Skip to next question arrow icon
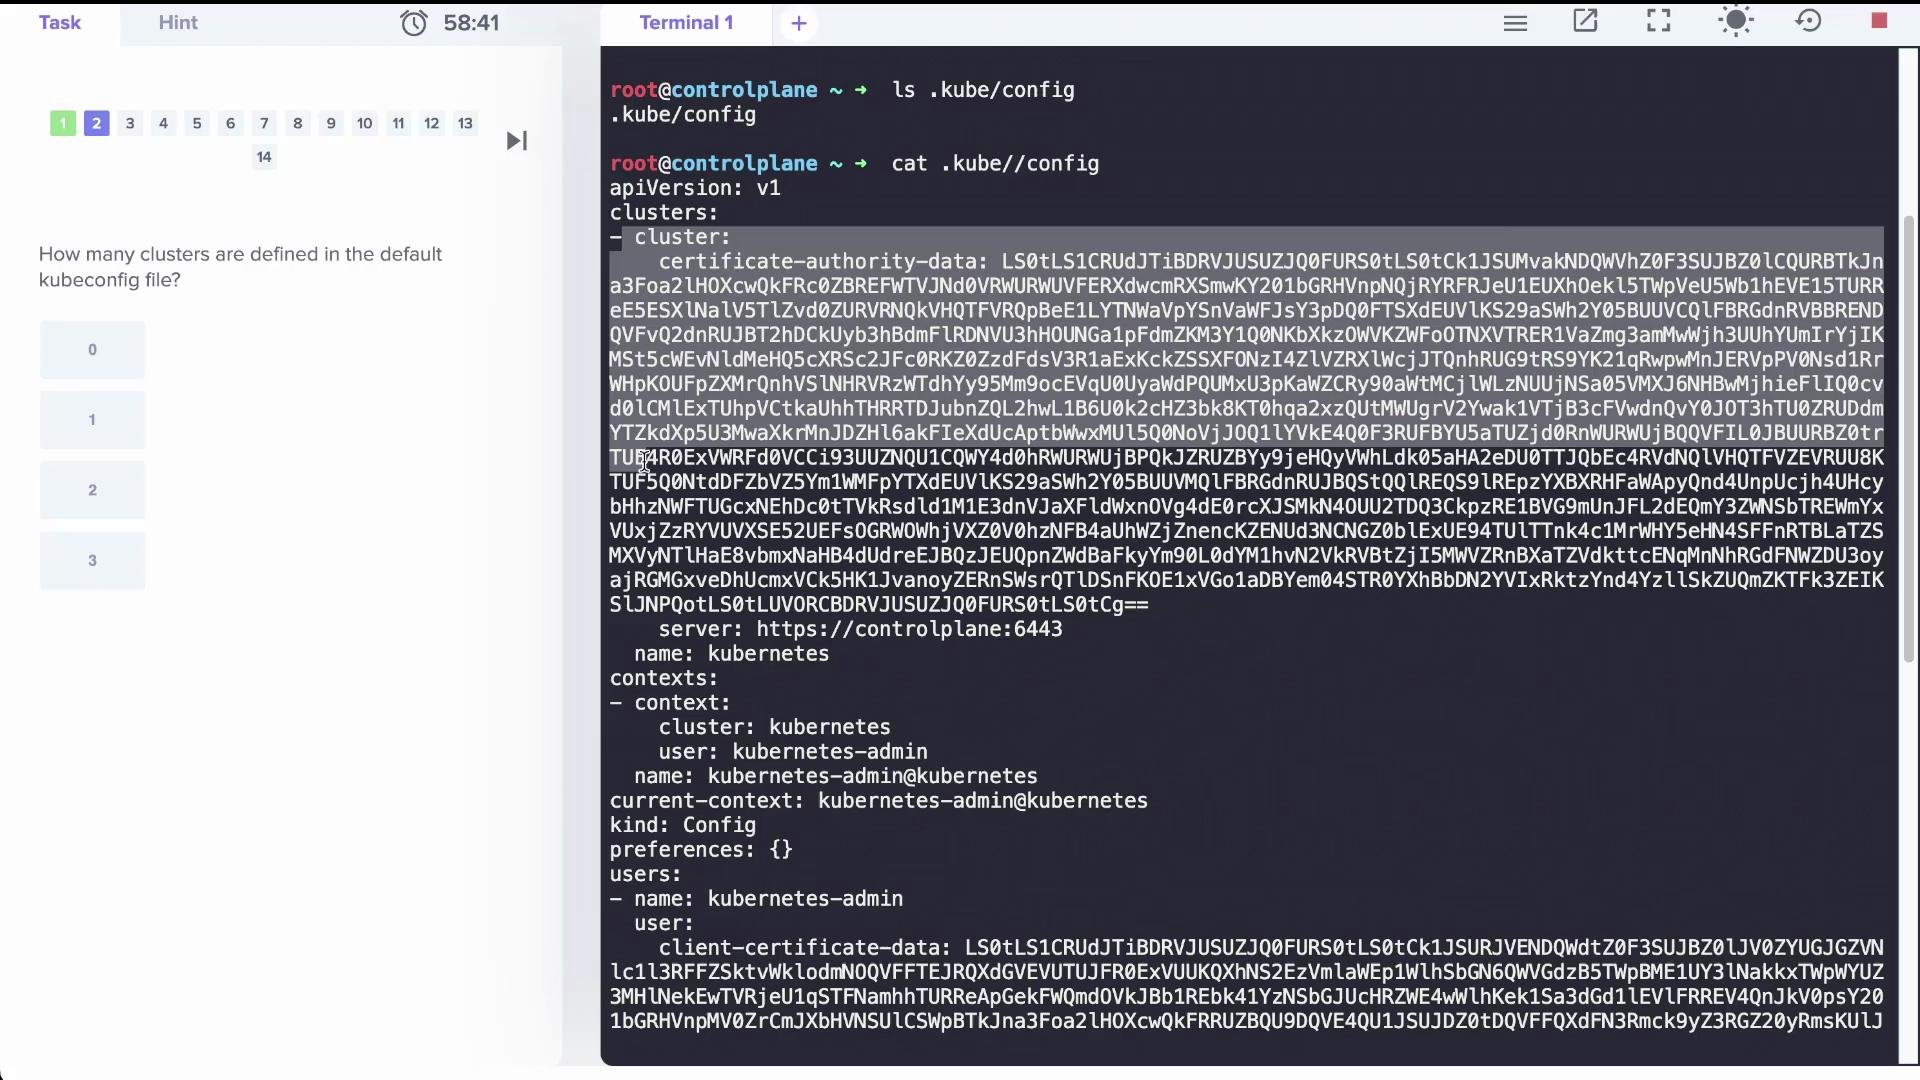The height and width of the screenshot is (1080, 1920). 517,141
